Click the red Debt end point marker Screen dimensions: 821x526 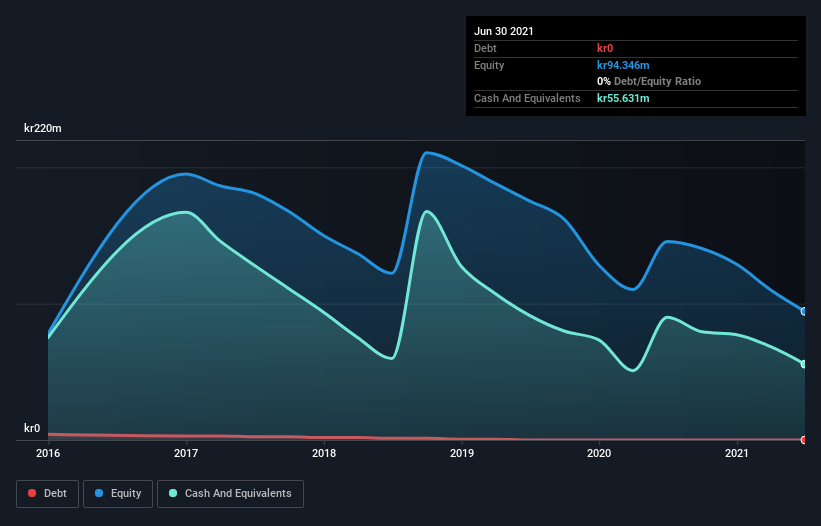804,440
